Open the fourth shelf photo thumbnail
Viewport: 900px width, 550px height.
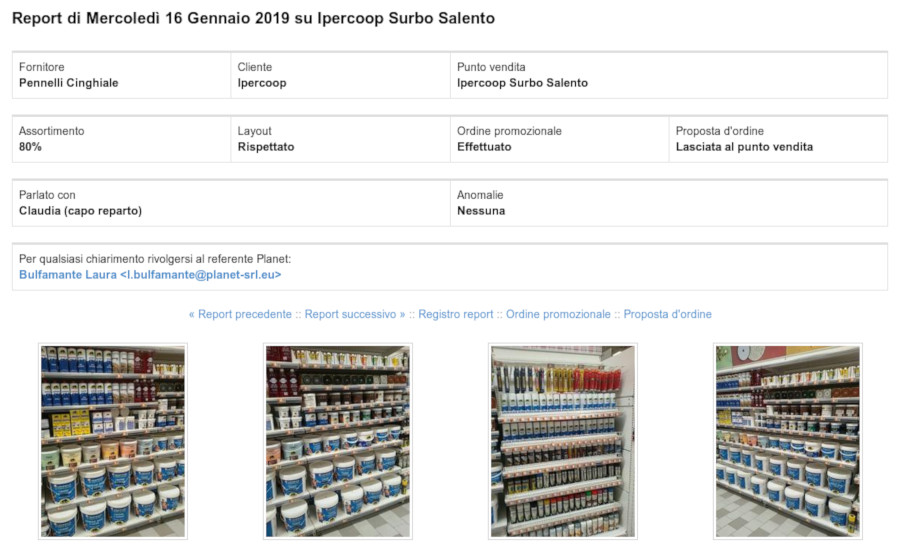(787, 441)
